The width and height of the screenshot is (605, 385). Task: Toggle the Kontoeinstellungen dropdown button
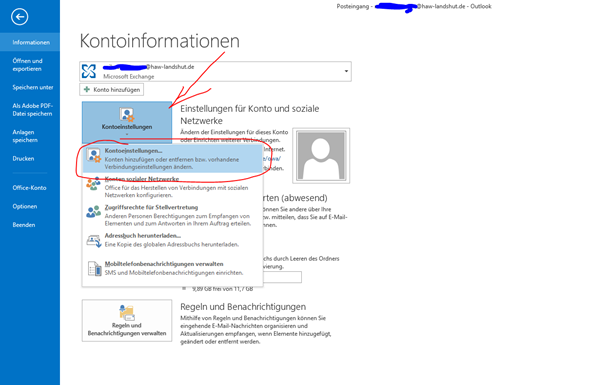127,123
